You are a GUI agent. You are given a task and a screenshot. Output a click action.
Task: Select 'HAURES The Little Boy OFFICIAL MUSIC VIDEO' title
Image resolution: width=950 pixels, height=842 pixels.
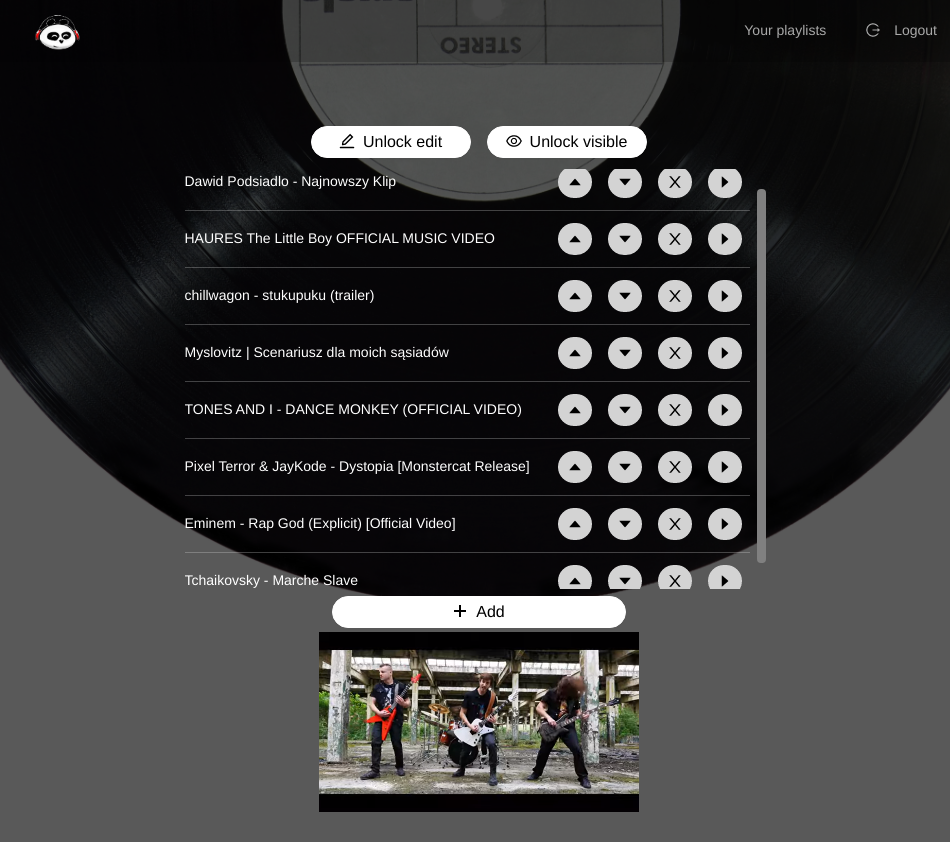tap(339, 238)
